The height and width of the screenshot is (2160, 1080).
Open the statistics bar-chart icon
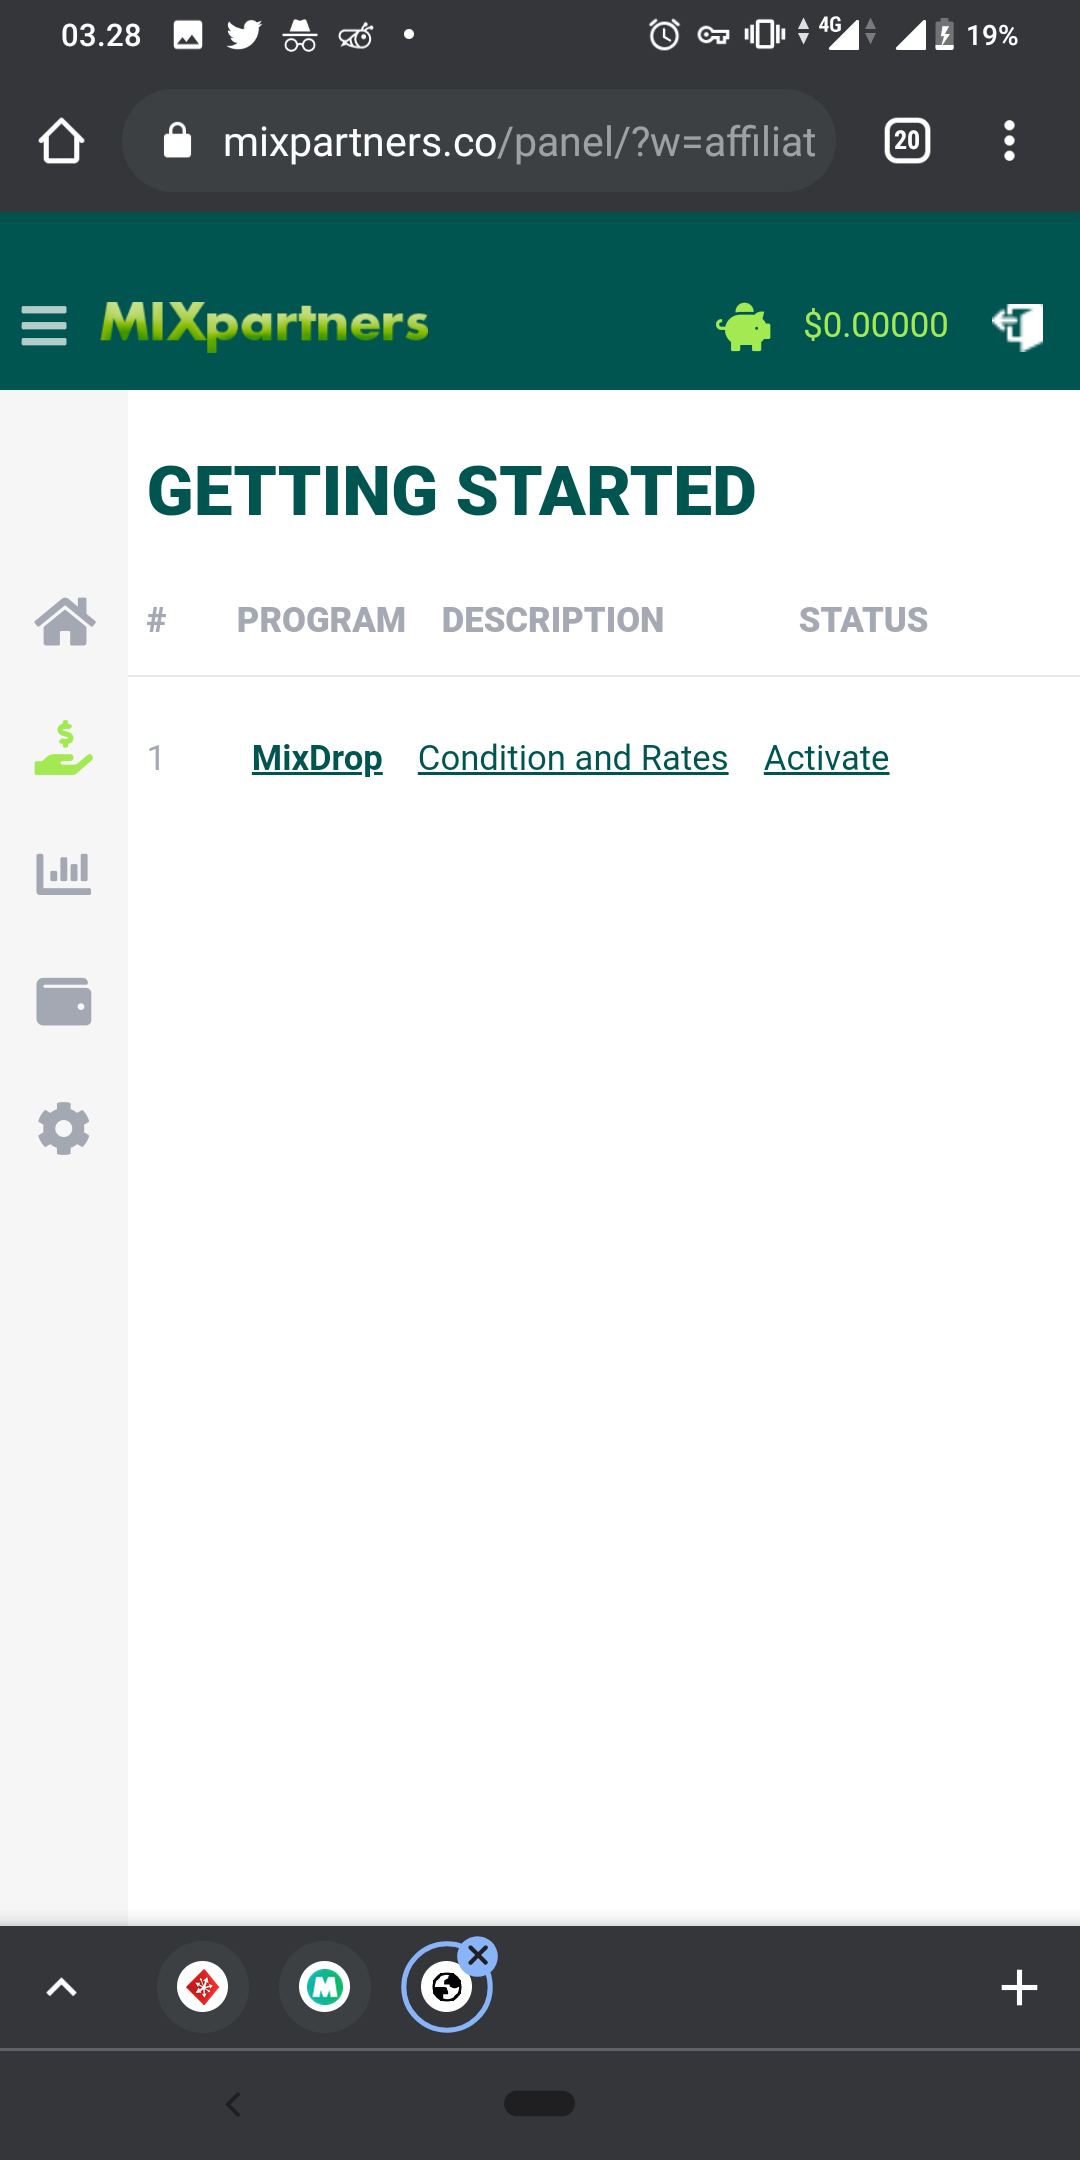63,873
